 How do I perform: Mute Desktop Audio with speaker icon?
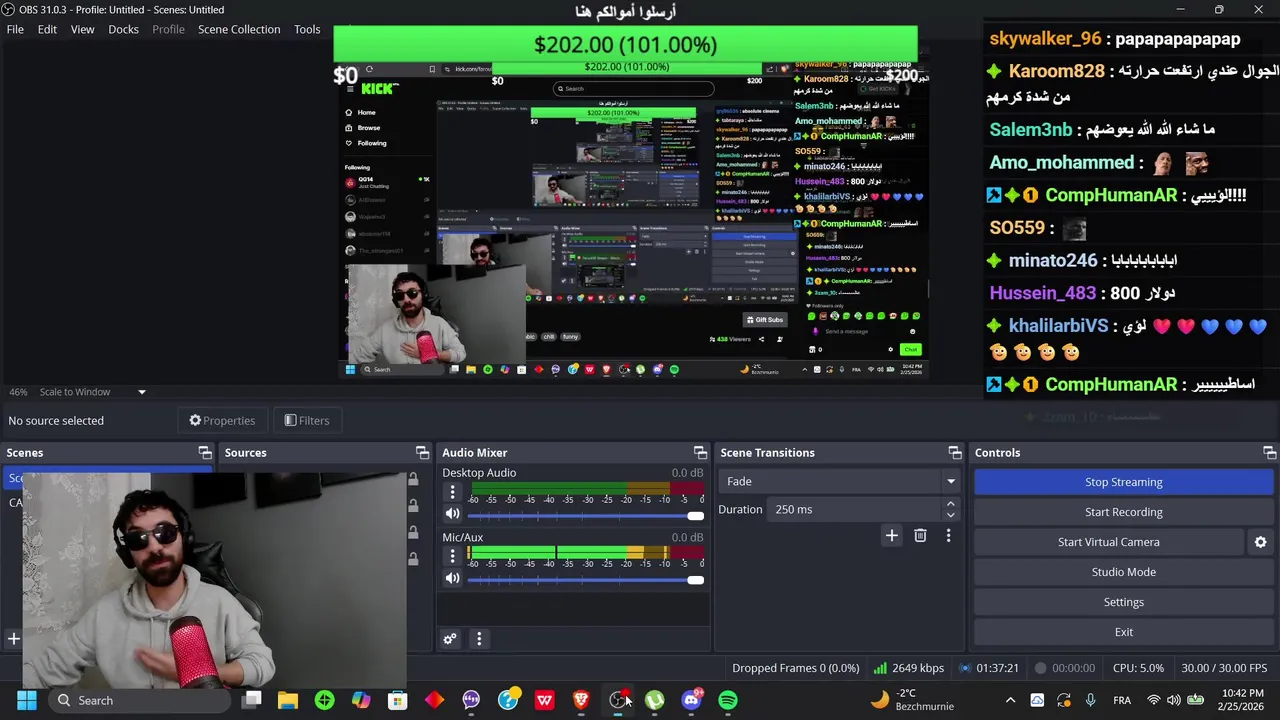coord(452,514)
